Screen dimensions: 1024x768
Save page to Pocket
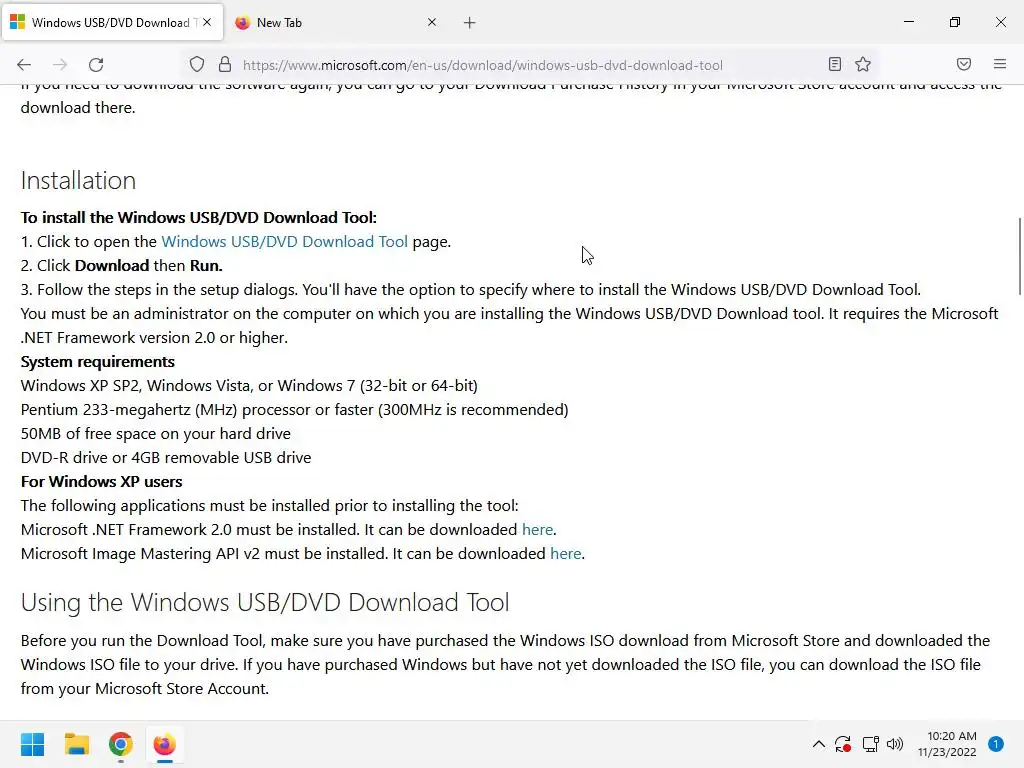[964, 64]
